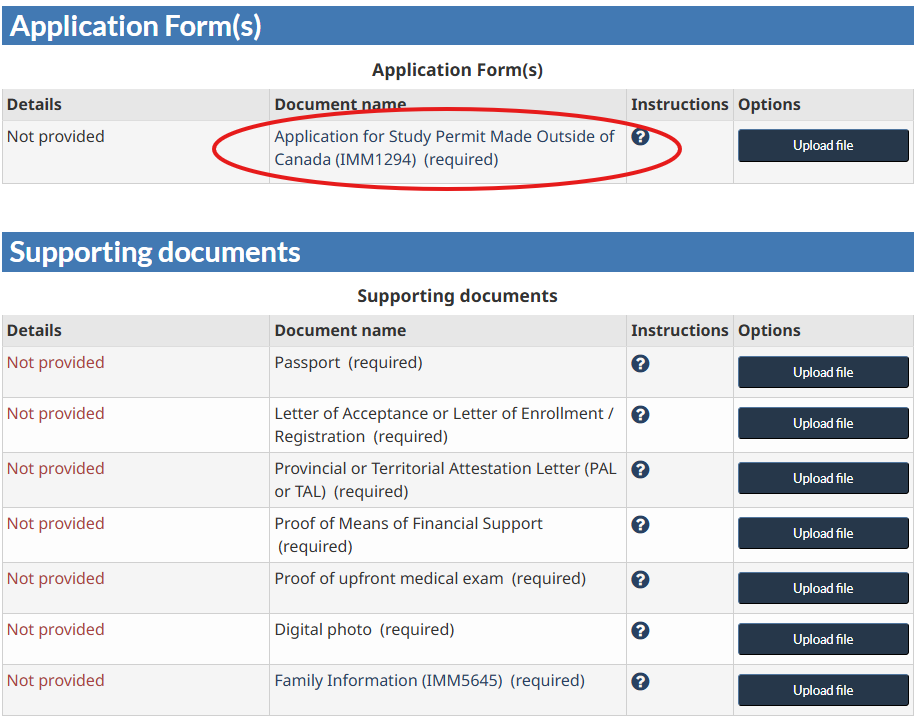The height and width of the screenshot is (720, 918).
Task: Open instructions help icon for IMM1294 form
Action: pos(640,137)
